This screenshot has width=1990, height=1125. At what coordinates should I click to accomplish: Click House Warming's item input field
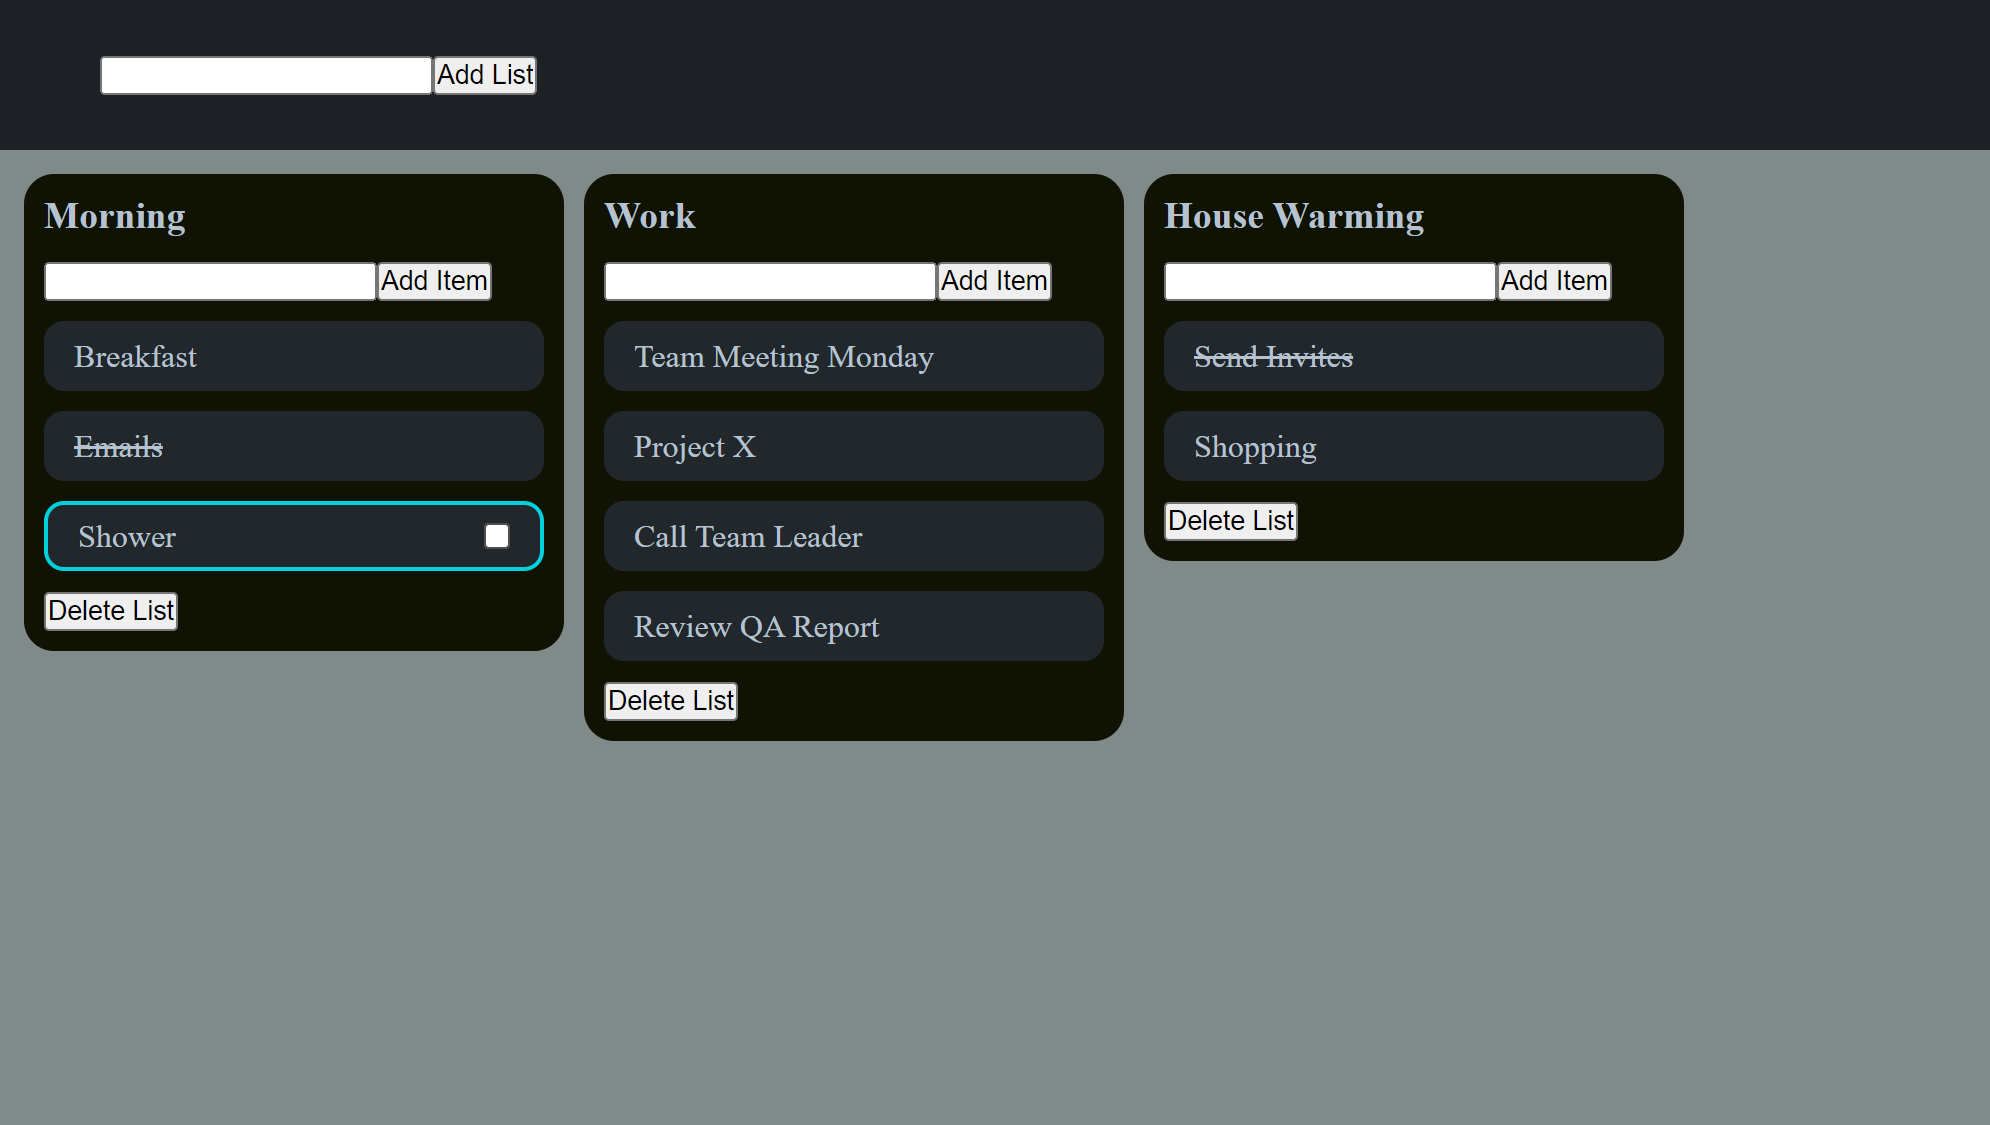click(1328, 281)
